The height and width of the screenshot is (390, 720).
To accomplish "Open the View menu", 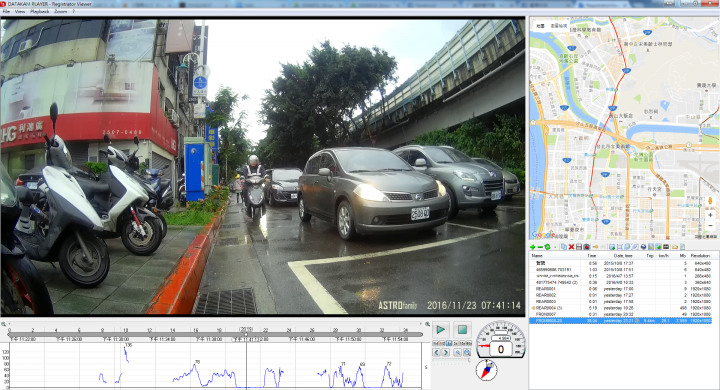I will (20, 11).
